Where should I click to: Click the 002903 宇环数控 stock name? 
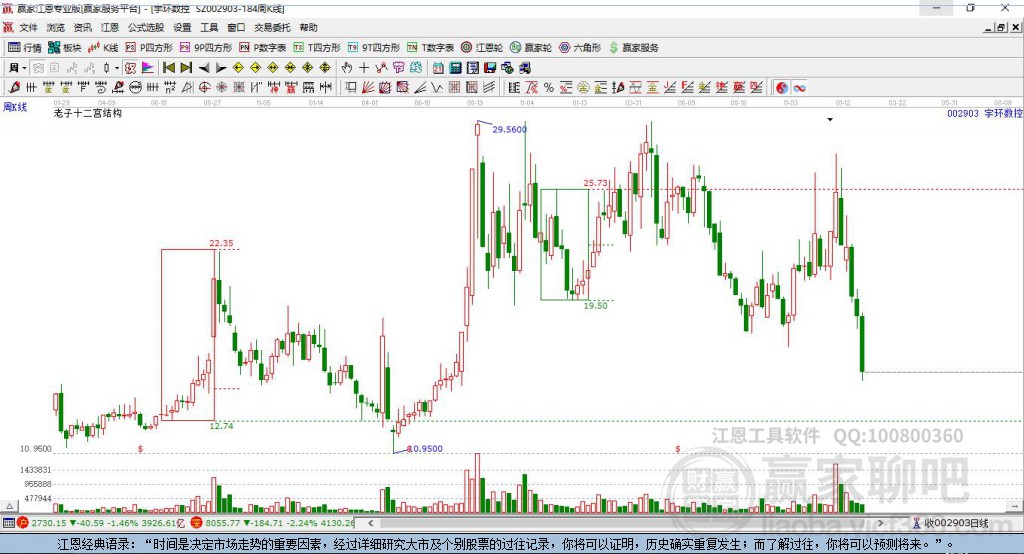pyautogui.click(x=984, y=113)
